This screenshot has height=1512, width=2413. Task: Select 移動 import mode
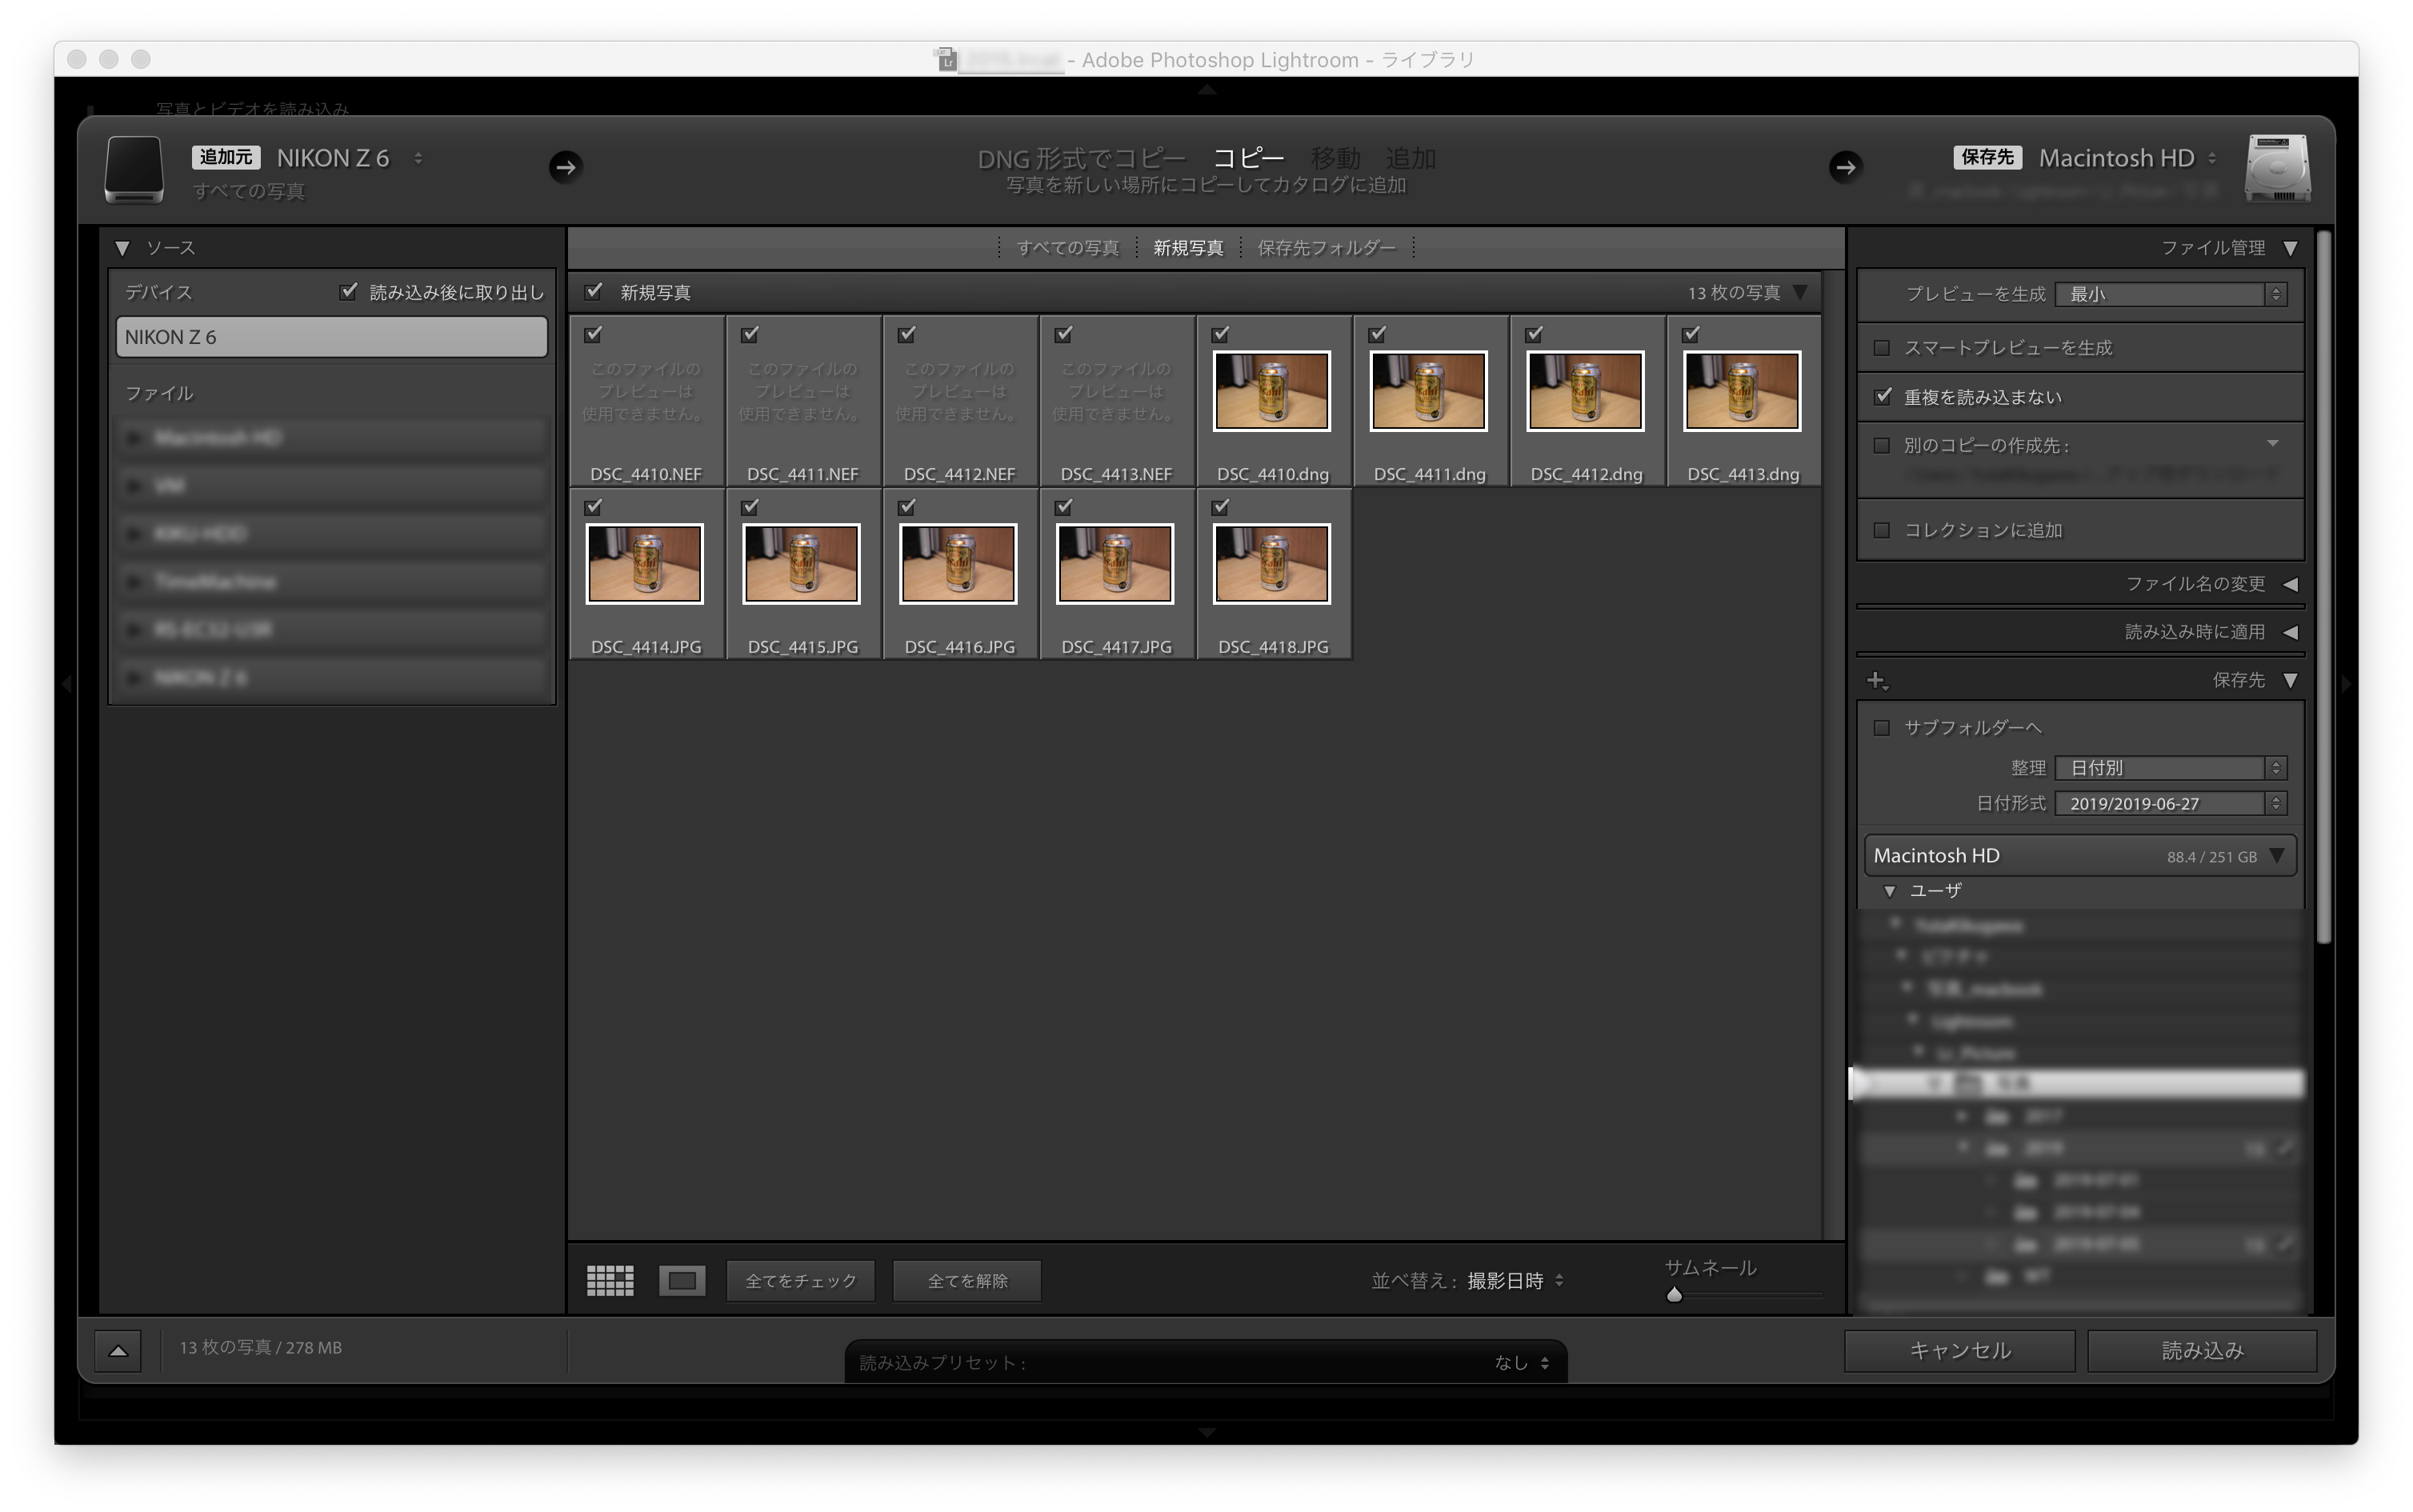1335,158
